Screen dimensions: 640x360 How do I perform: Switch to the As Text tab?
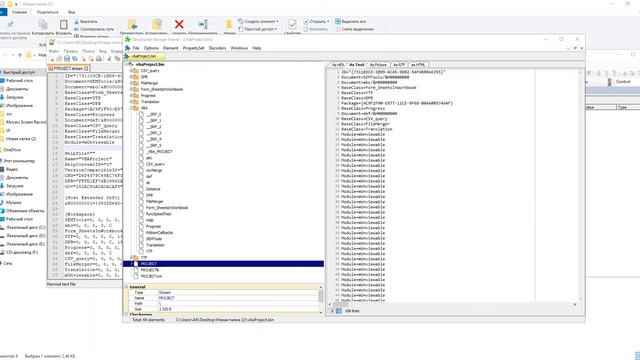357,65
